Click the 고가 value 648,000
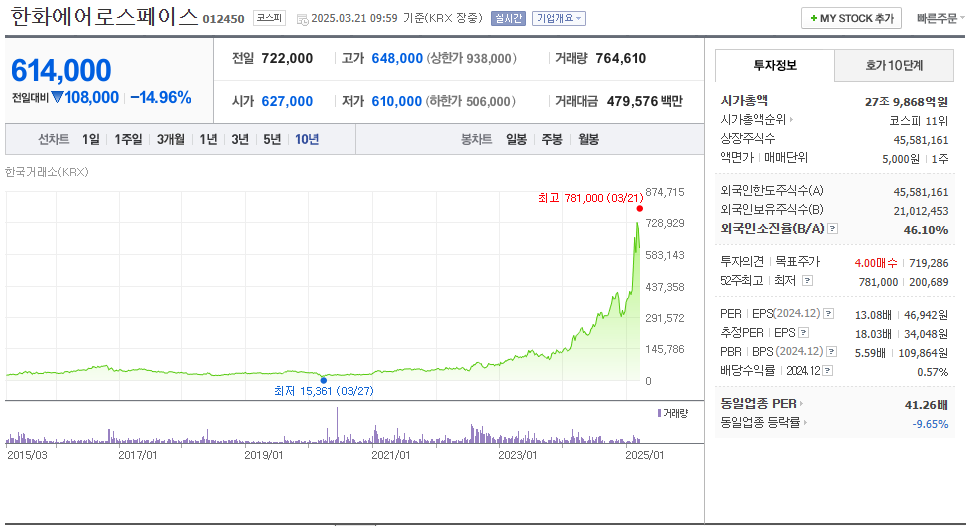 (397, 59)
